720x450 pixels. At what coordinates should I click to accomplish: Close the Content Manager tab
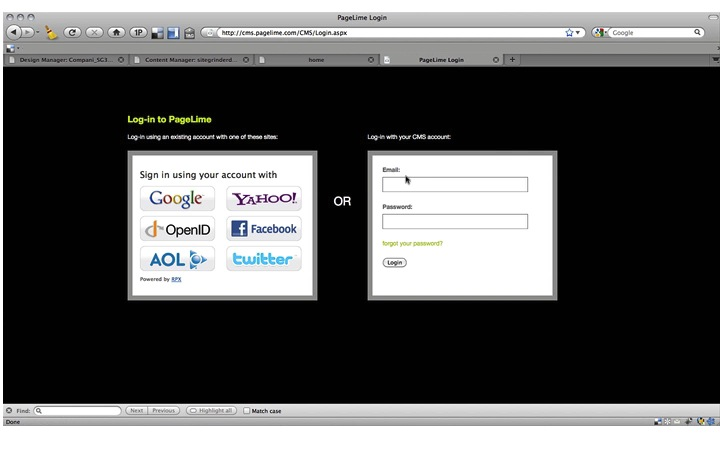pos(246,60)
